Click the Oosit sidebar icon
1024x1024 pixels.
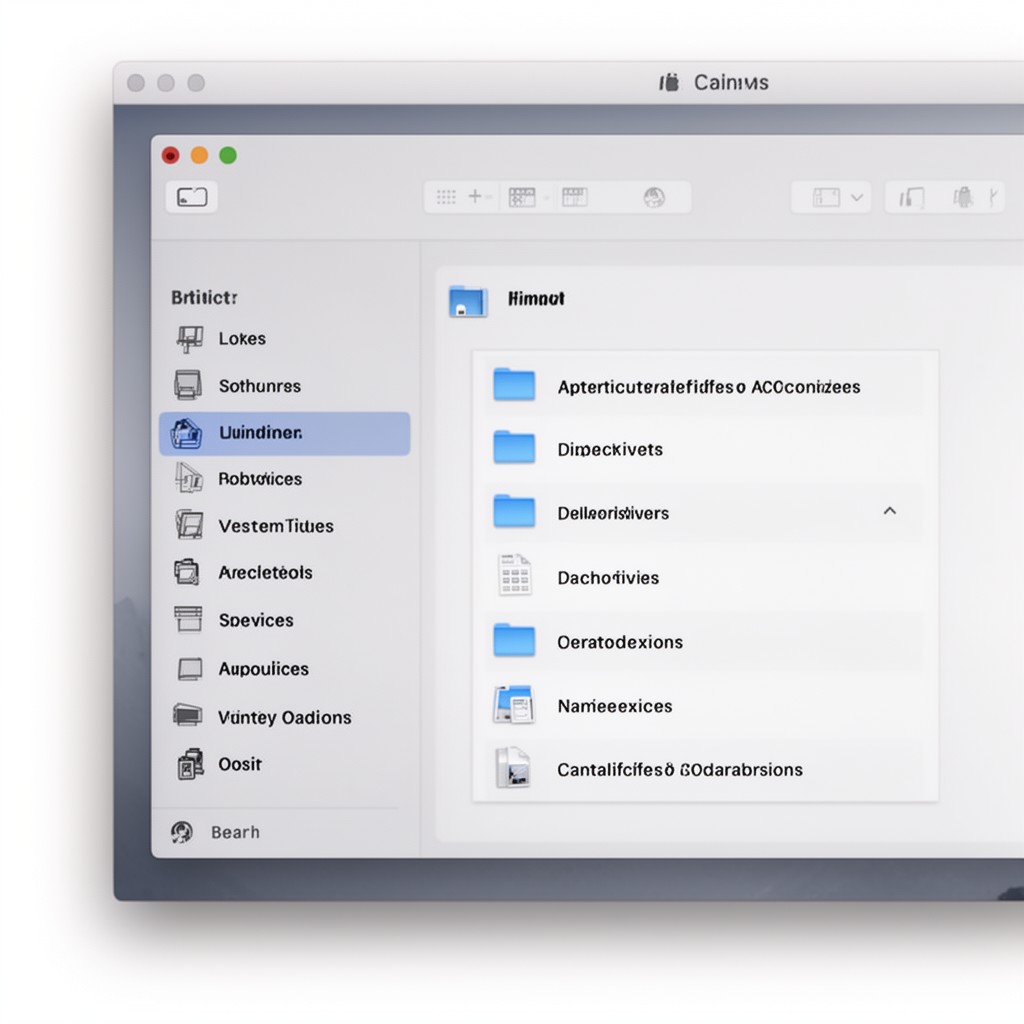pyautogui.click(x=190, y=764)
